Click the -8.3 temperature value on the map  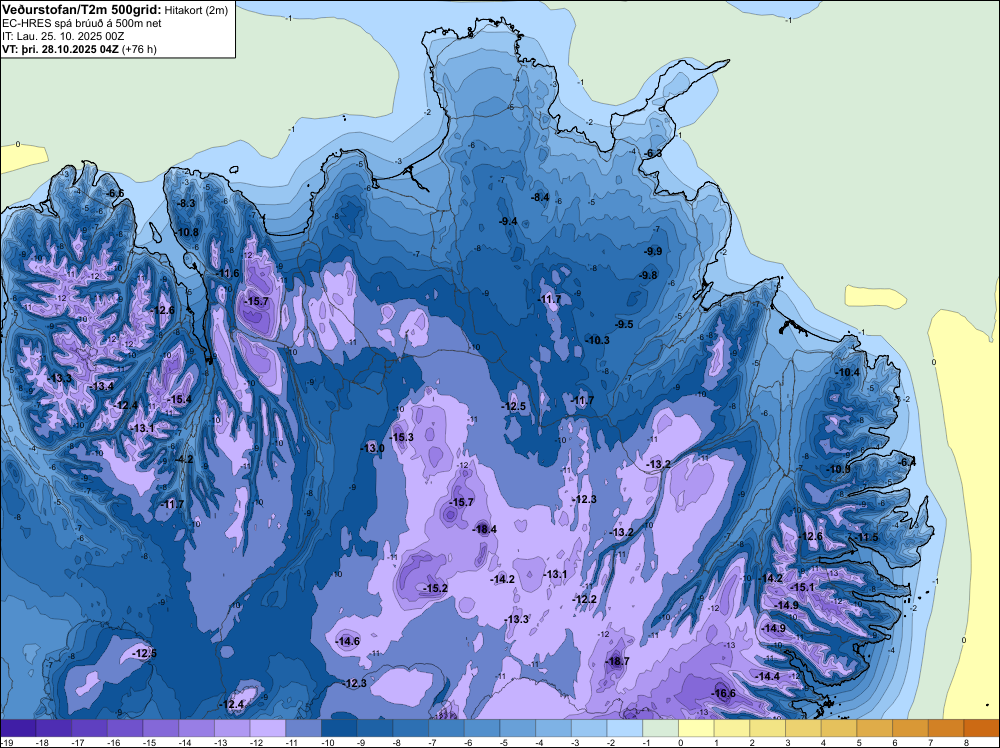(x=186, y=203)
